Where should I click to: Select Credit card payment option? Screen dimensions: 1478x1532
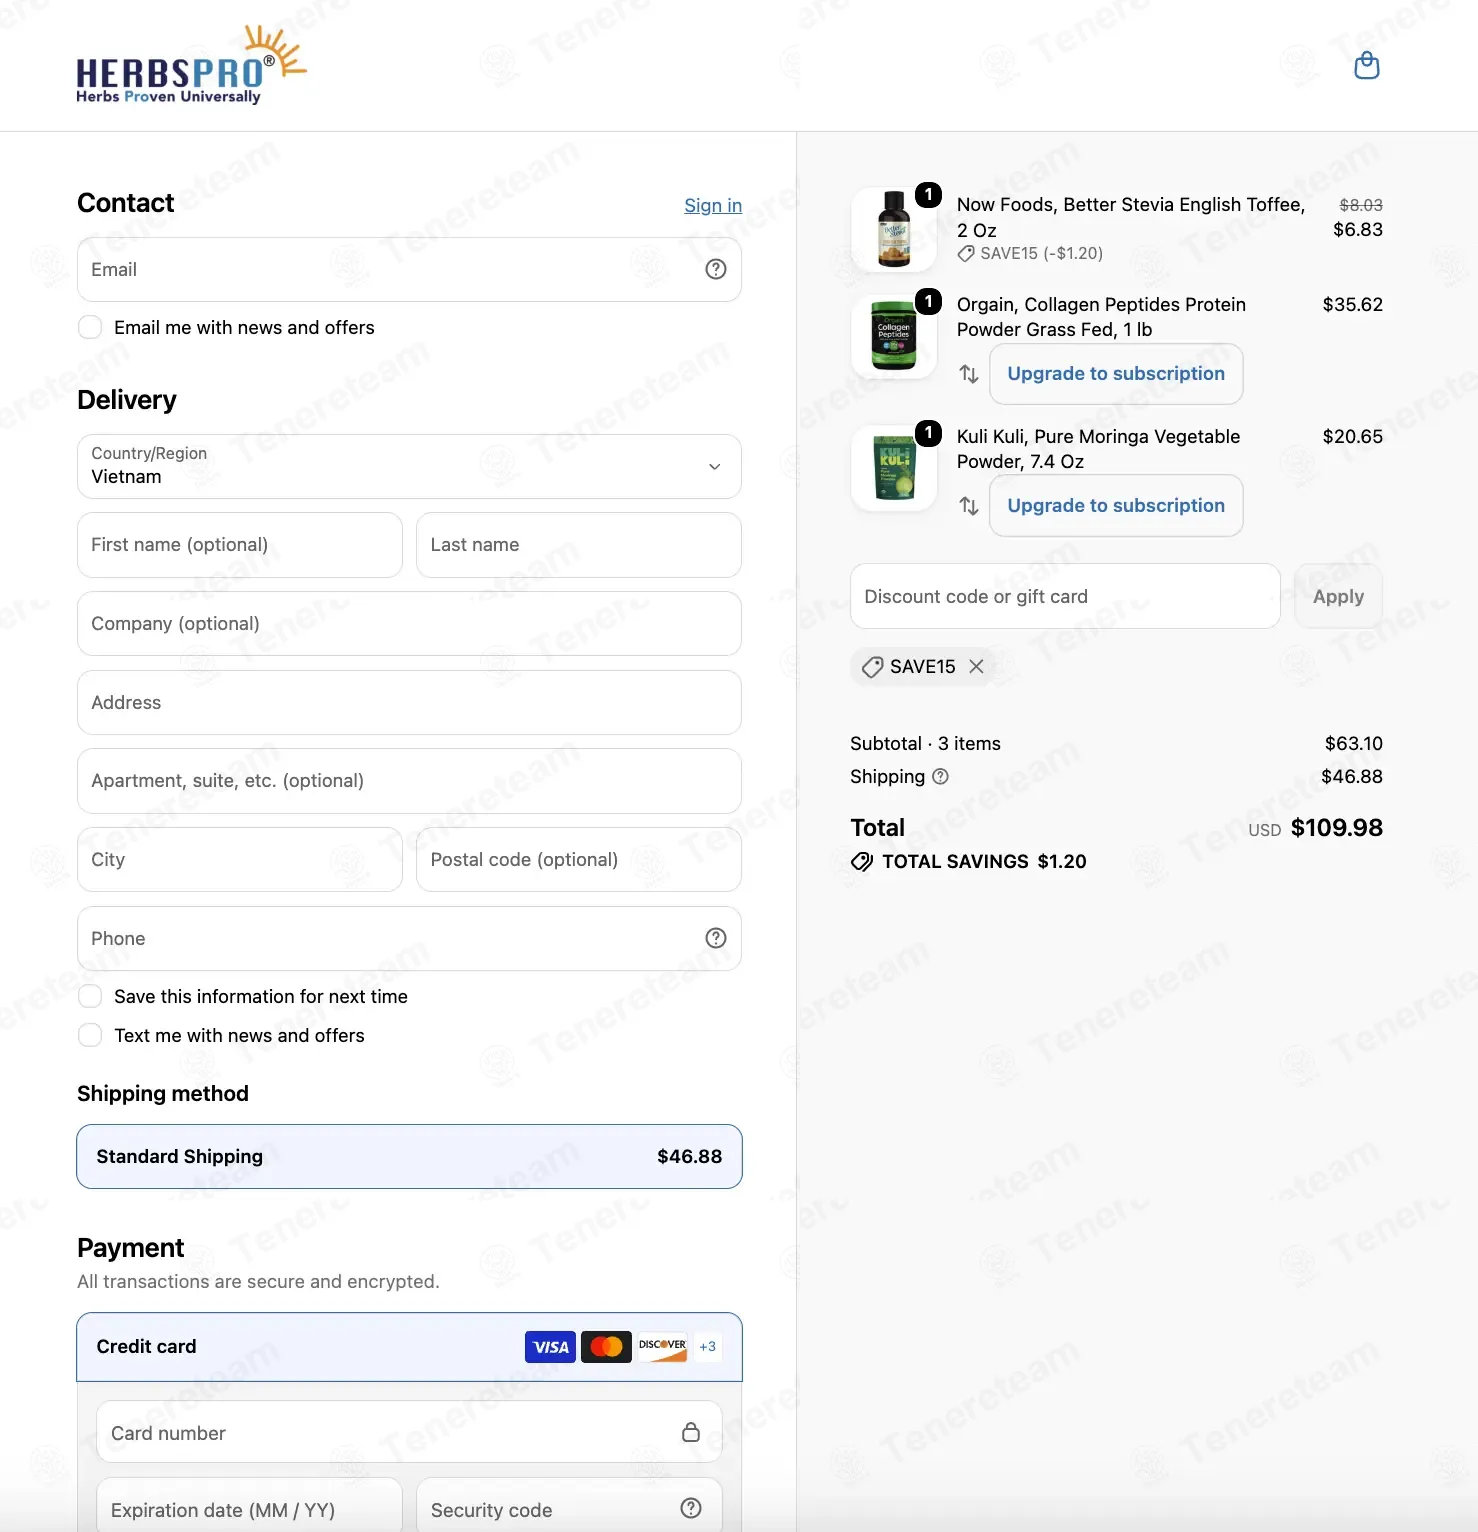(x=409, y=1347)
